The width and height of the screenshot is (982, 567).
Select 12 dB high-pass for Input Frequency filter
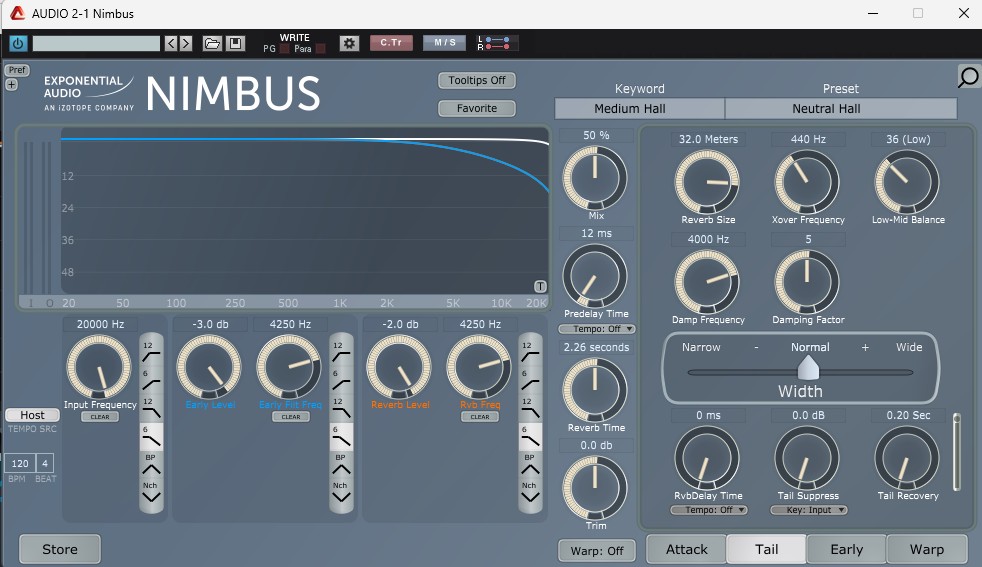click(151, 352)
